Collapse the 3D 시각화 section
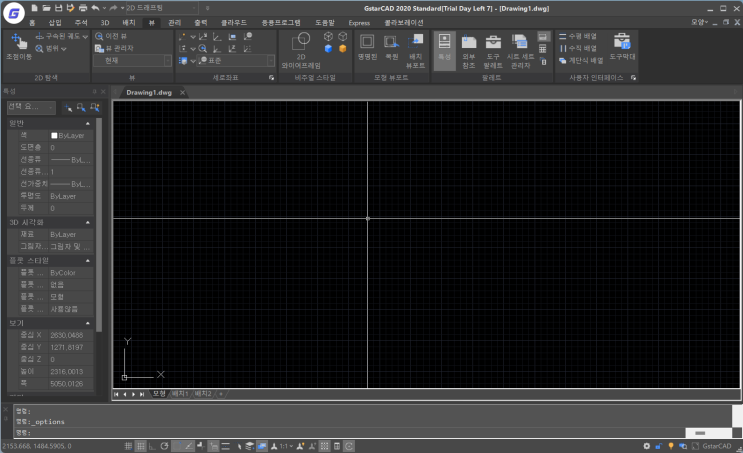The width and height of the screenshot is (743, 453). coord(88,222)
